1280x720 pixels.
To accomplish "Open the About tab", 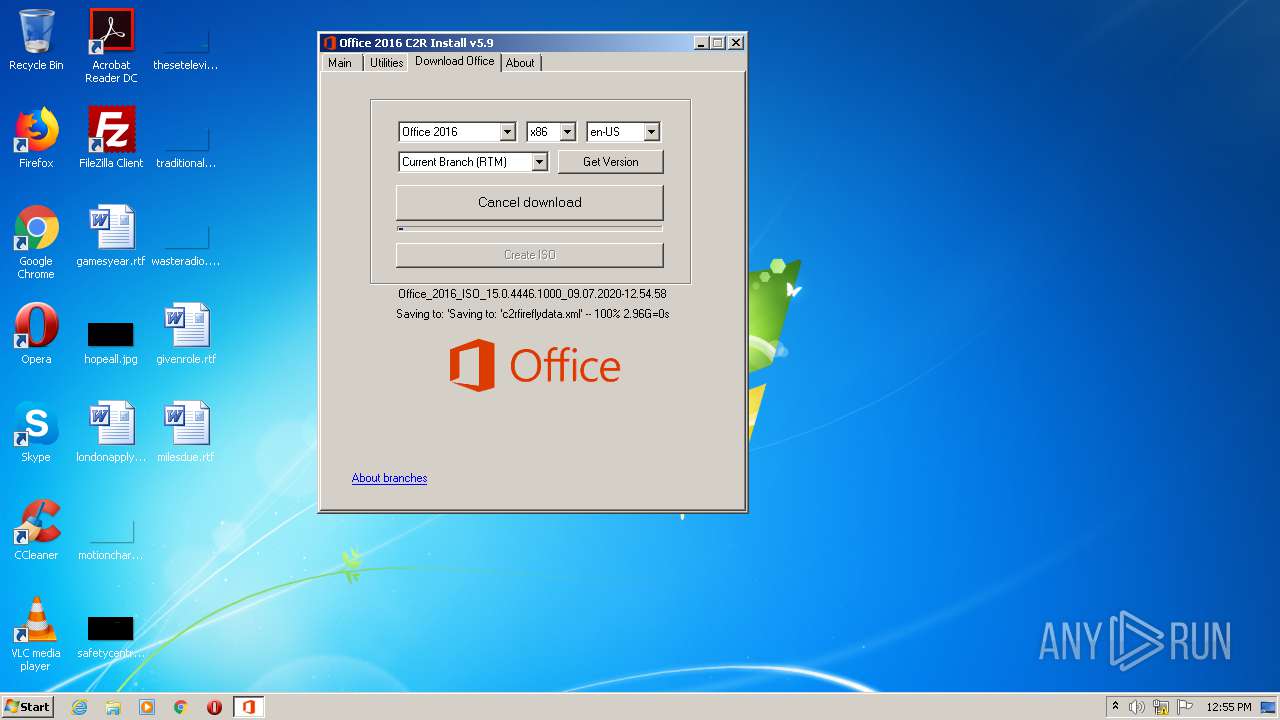I will pos(520,63).
